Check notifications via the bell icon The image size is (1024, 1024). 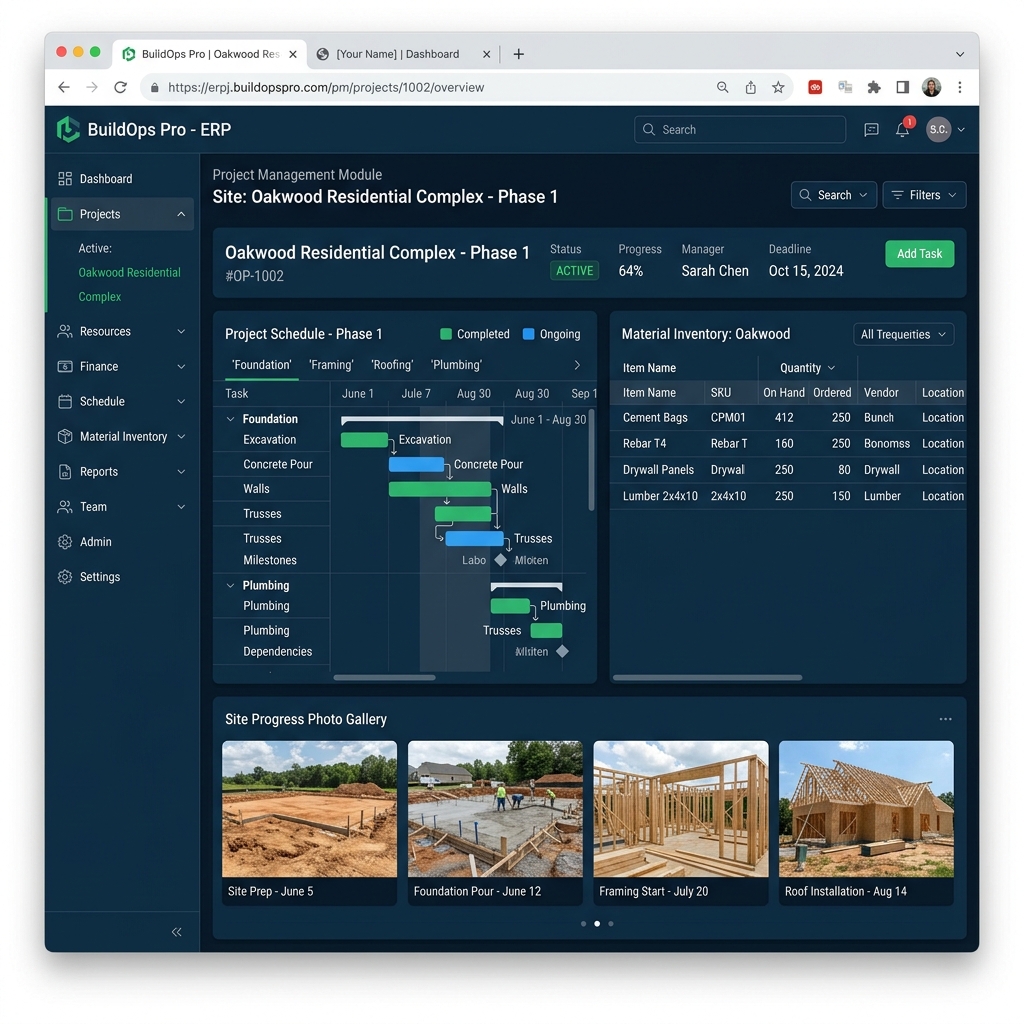click(901, 129)
